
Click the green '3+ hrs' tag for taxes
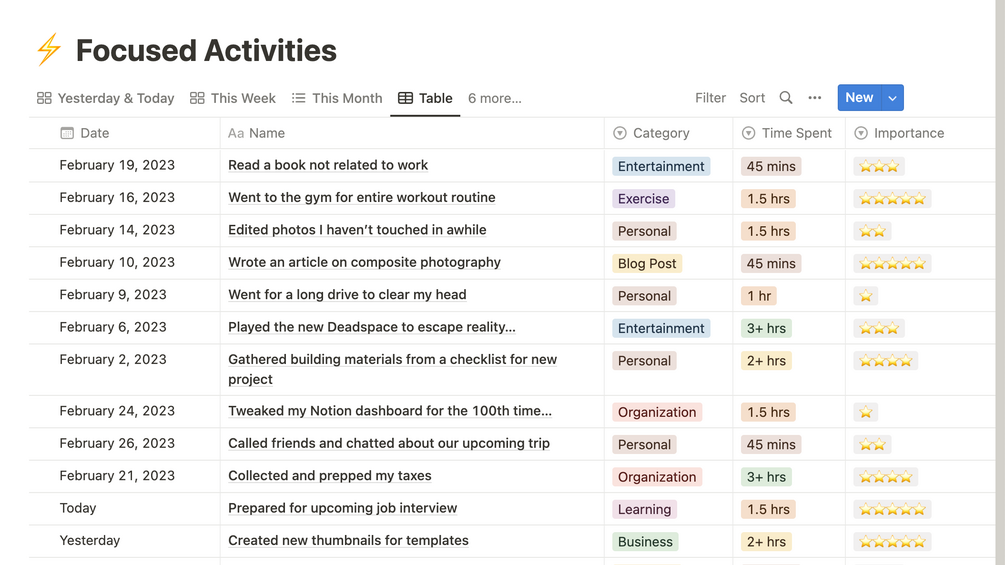pos(767,477)
